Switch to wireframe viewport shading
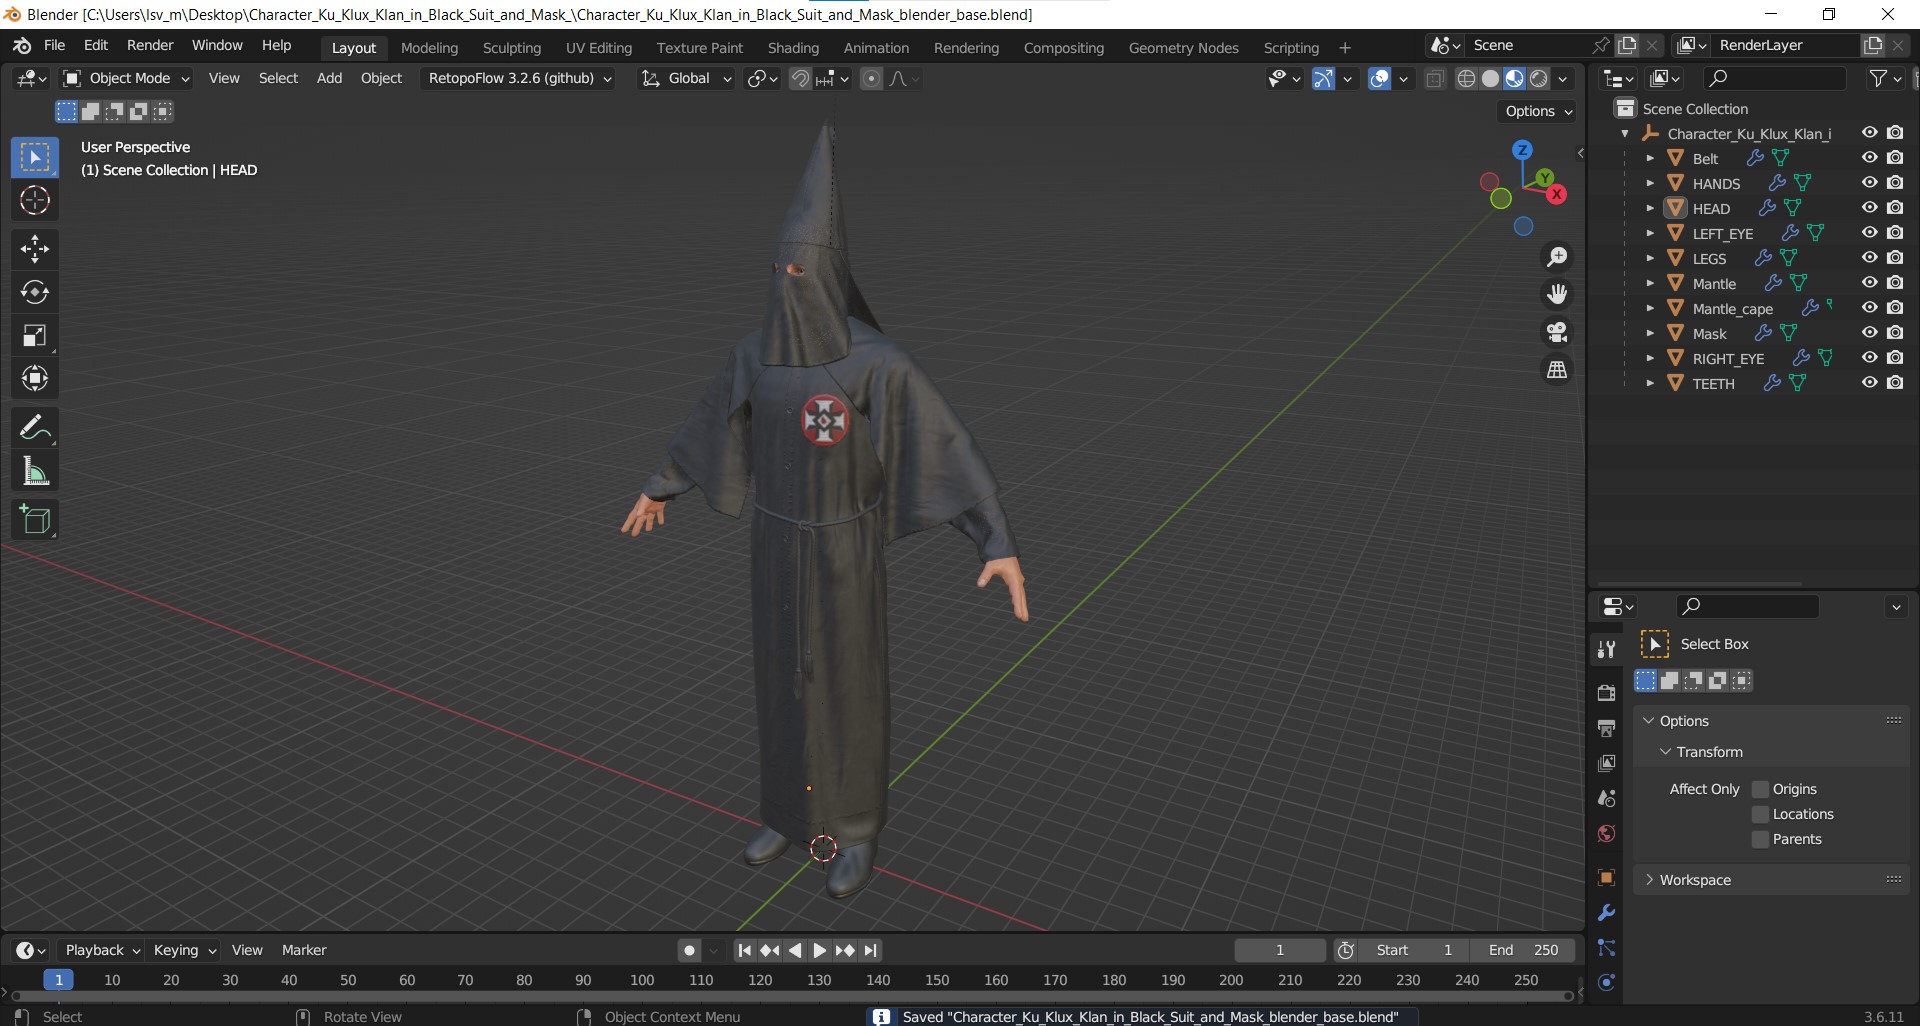The image size is (1920, 1026). [1466, 79]
